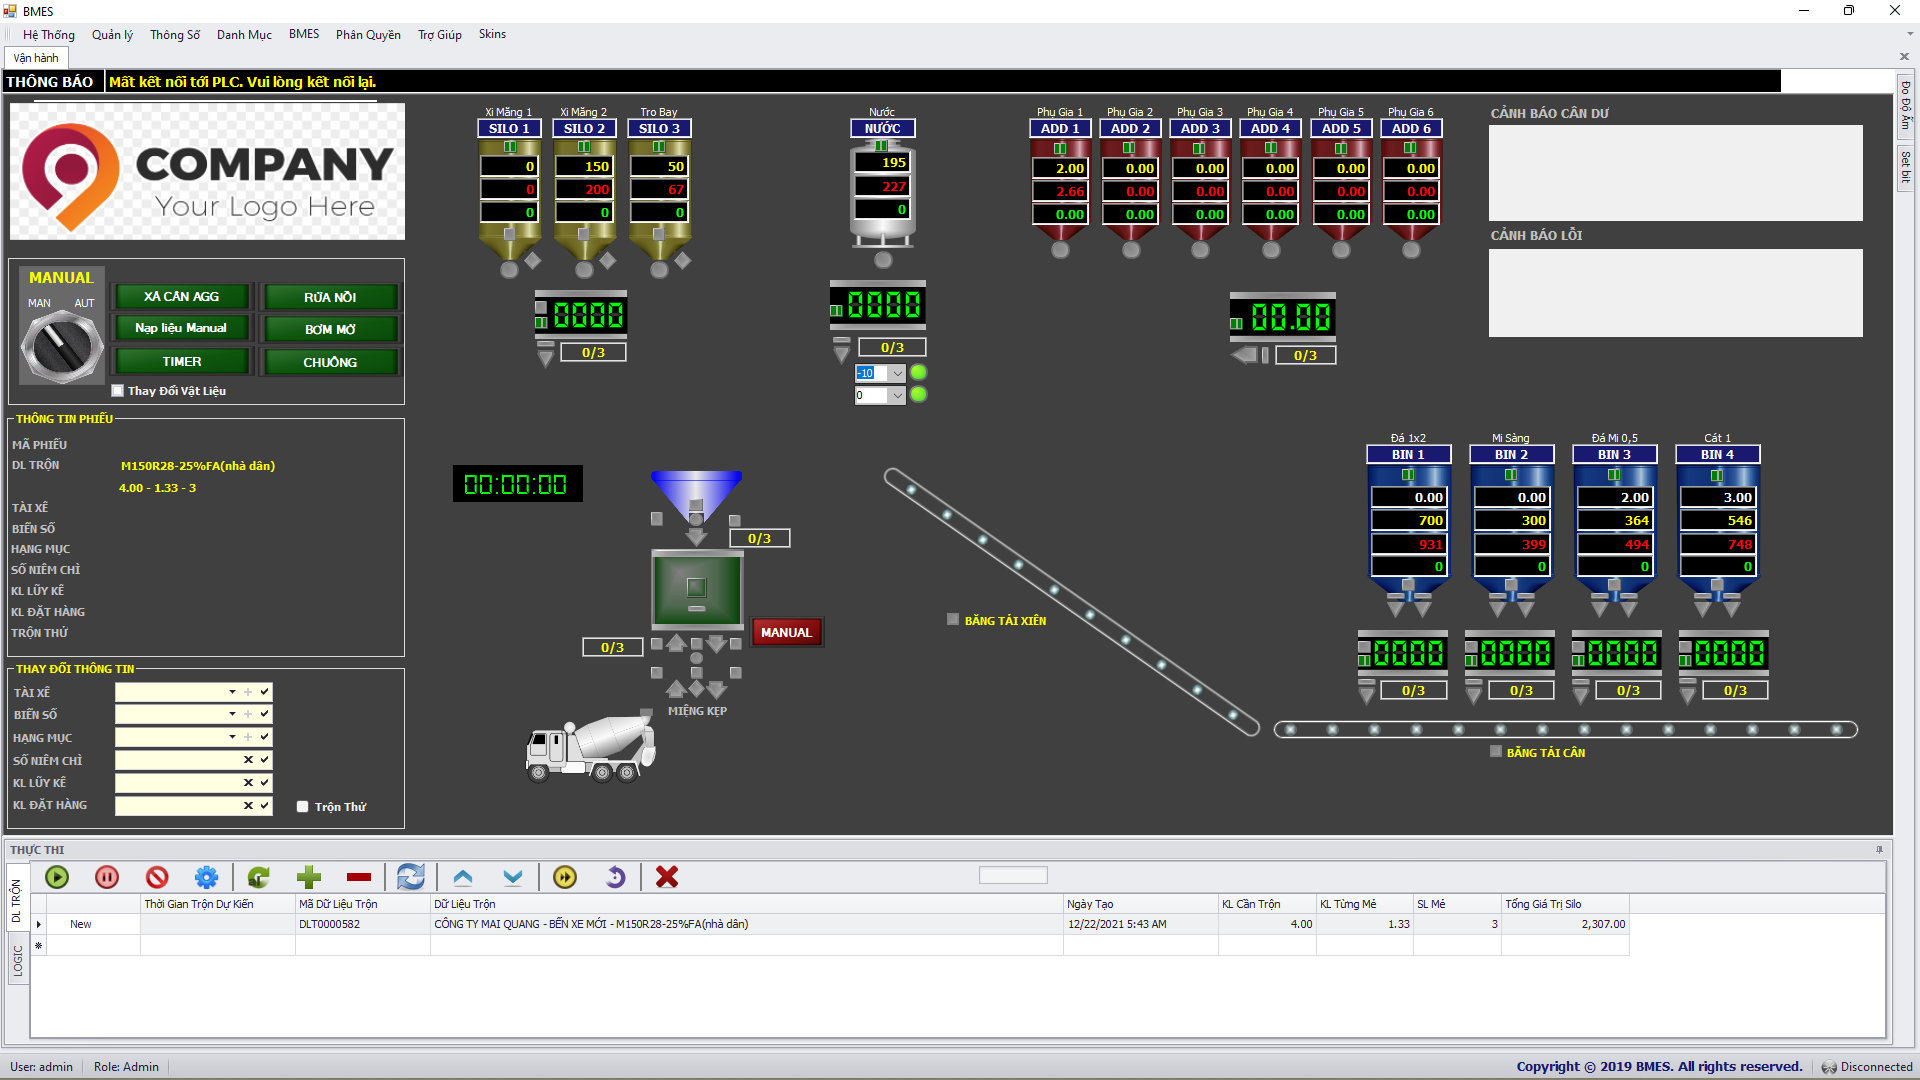The width and height of the screenshot is (1920, 1080).
Task: Click the CHUÔNG bell button
Action: 330,362
